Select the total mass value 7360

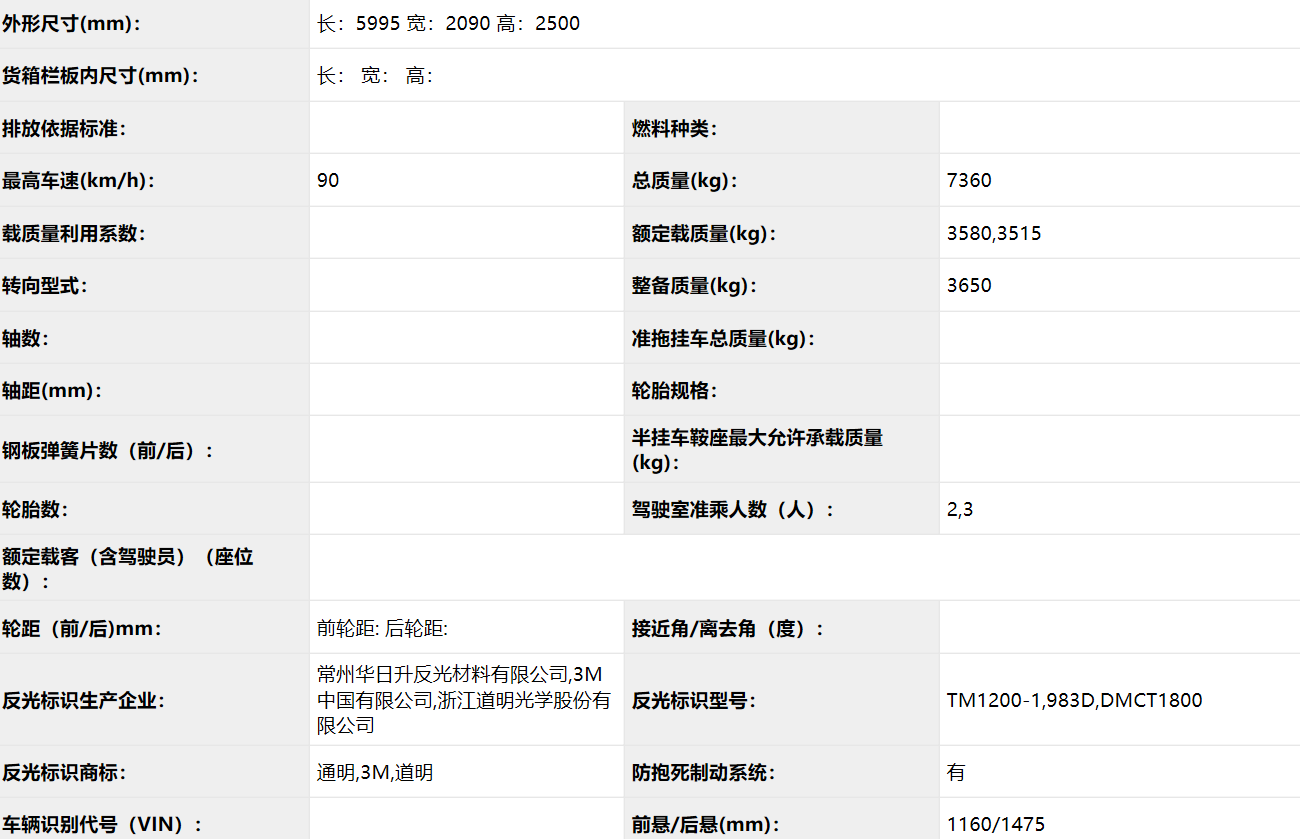tap(969, 181)
